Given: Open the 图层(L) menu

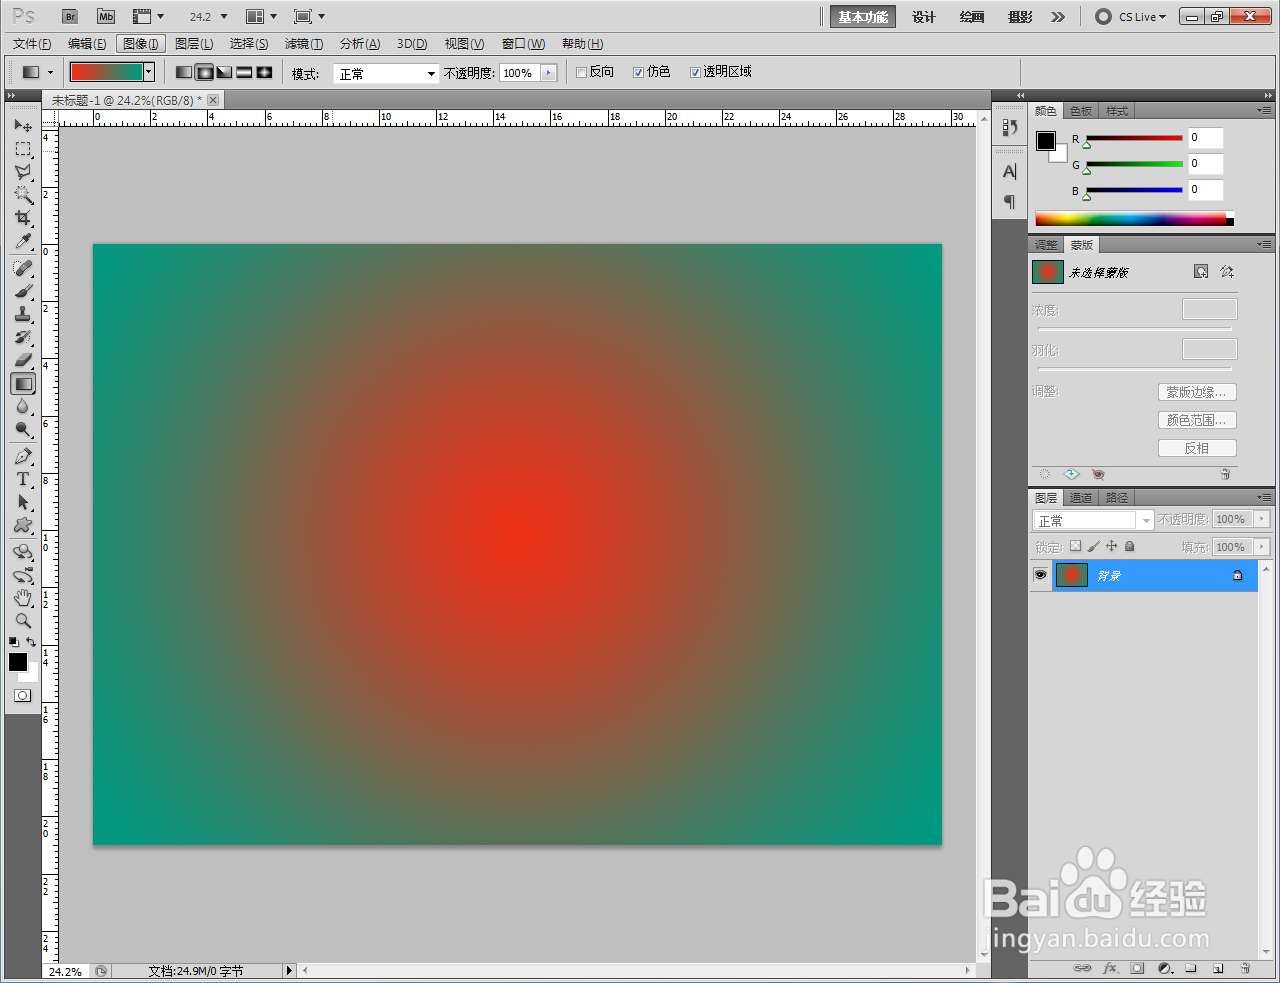Looking at the screenshot, I should tap(194, 44).
